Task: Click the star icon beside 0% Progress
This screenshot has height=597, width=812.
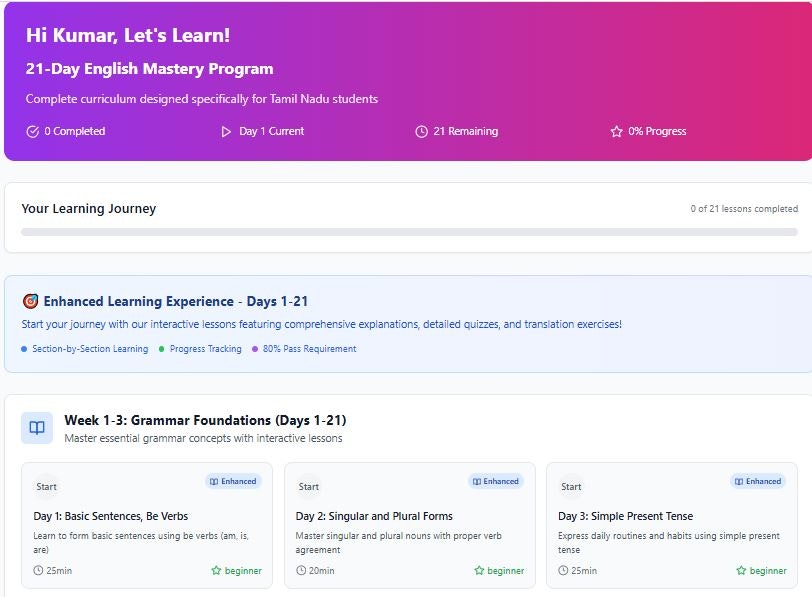Action: pos(618,131)
